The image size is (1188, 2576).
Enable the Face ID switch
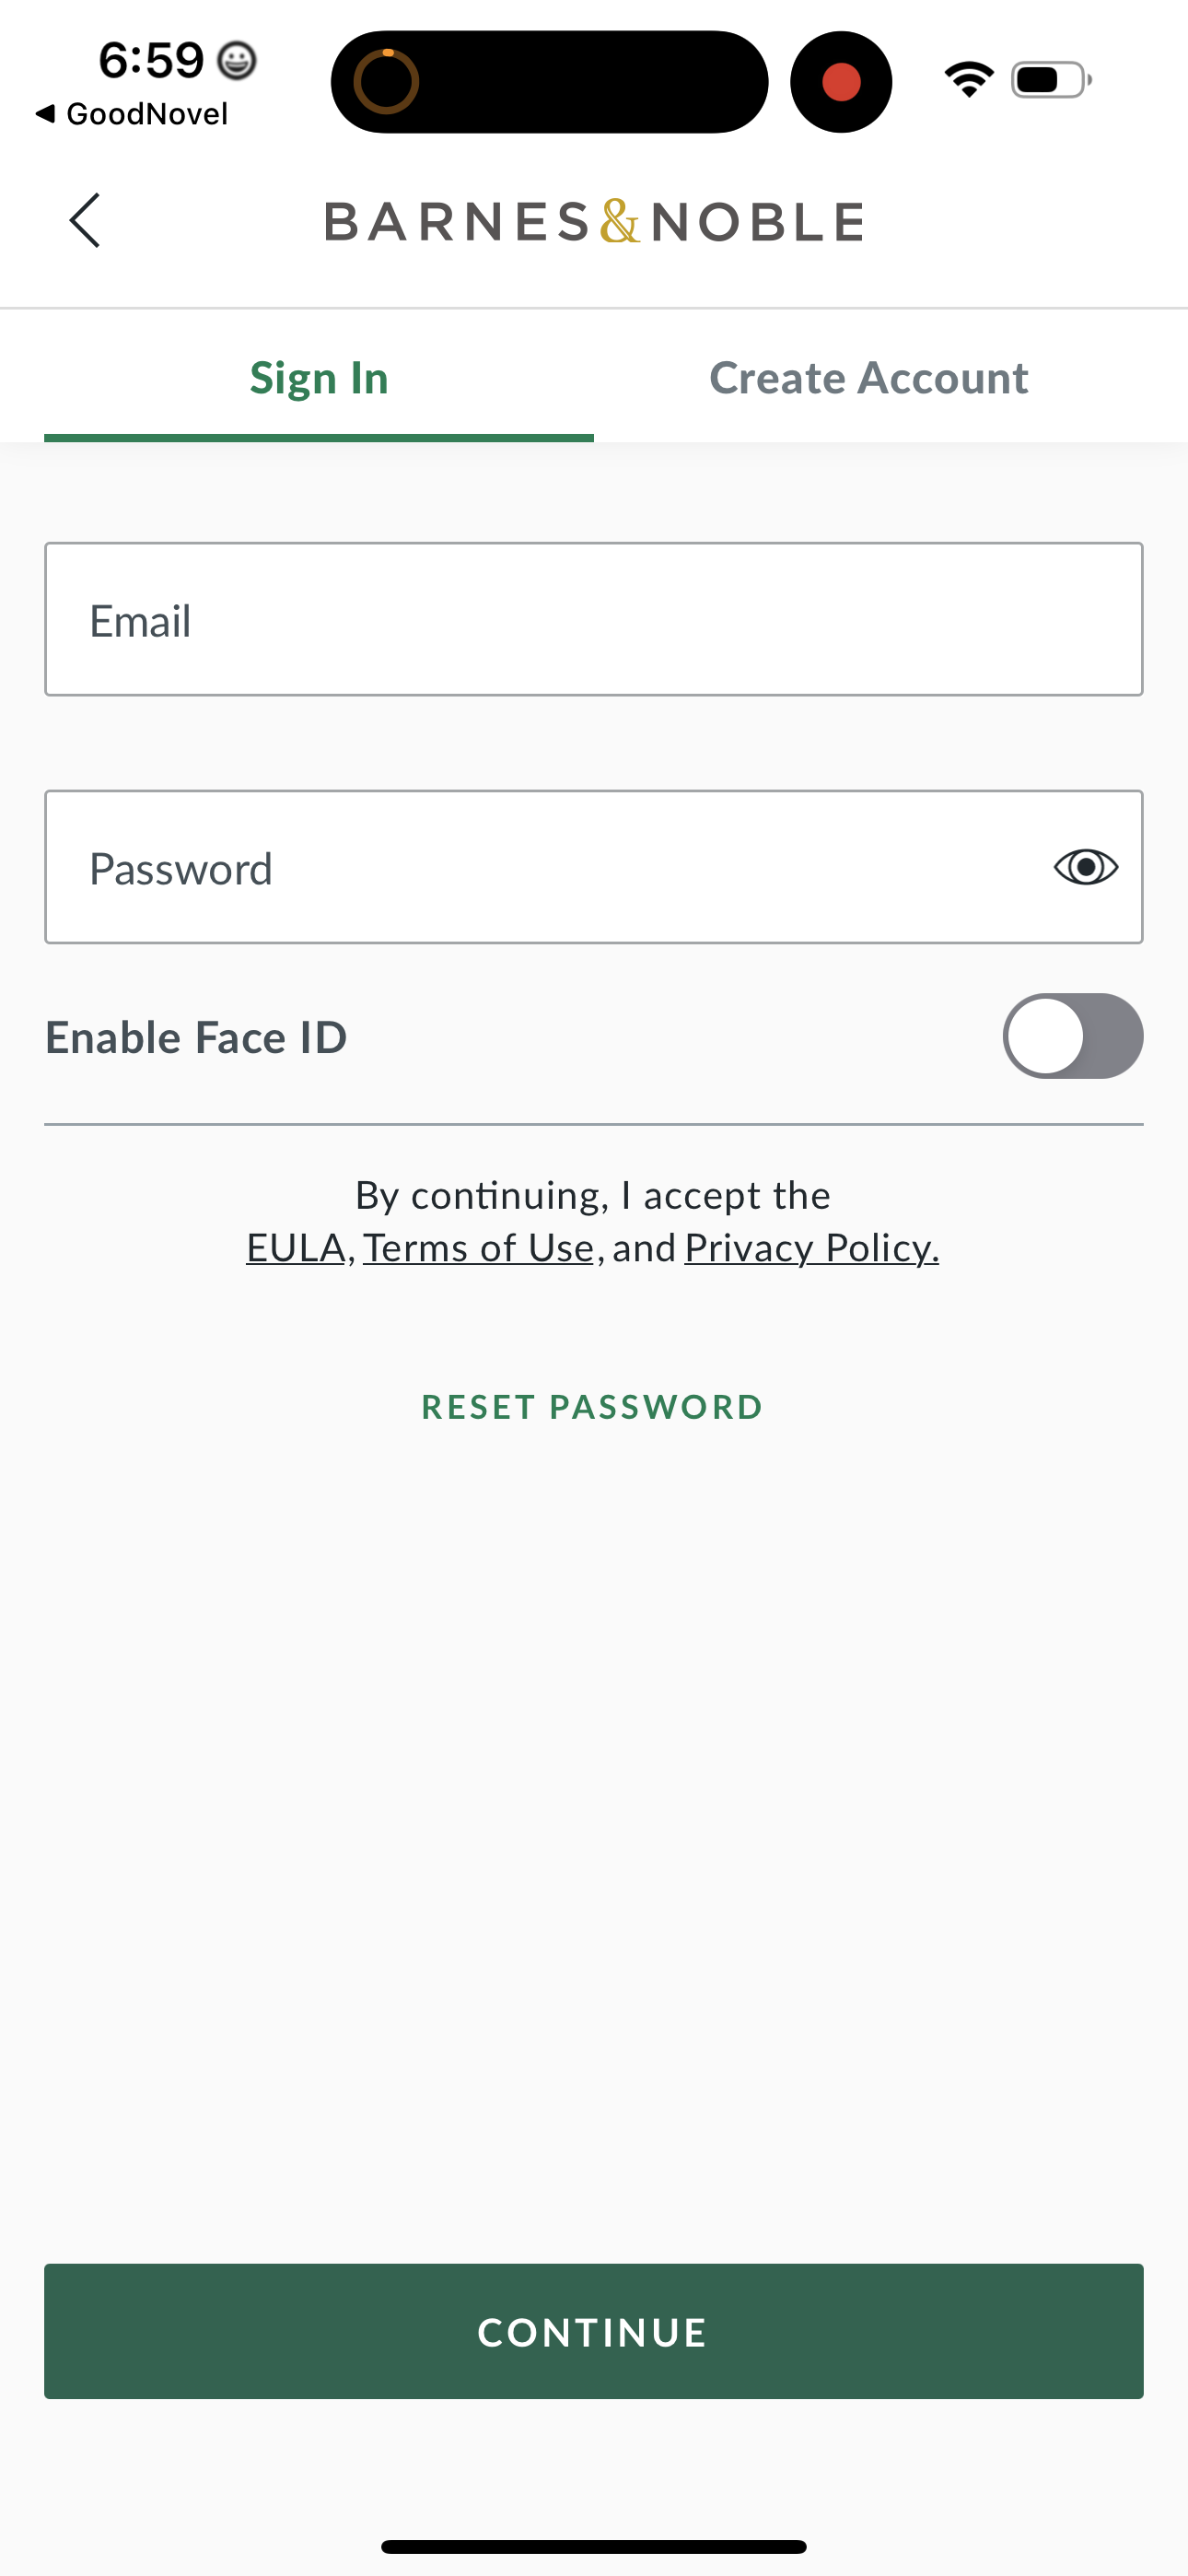click(1072, 1036)
